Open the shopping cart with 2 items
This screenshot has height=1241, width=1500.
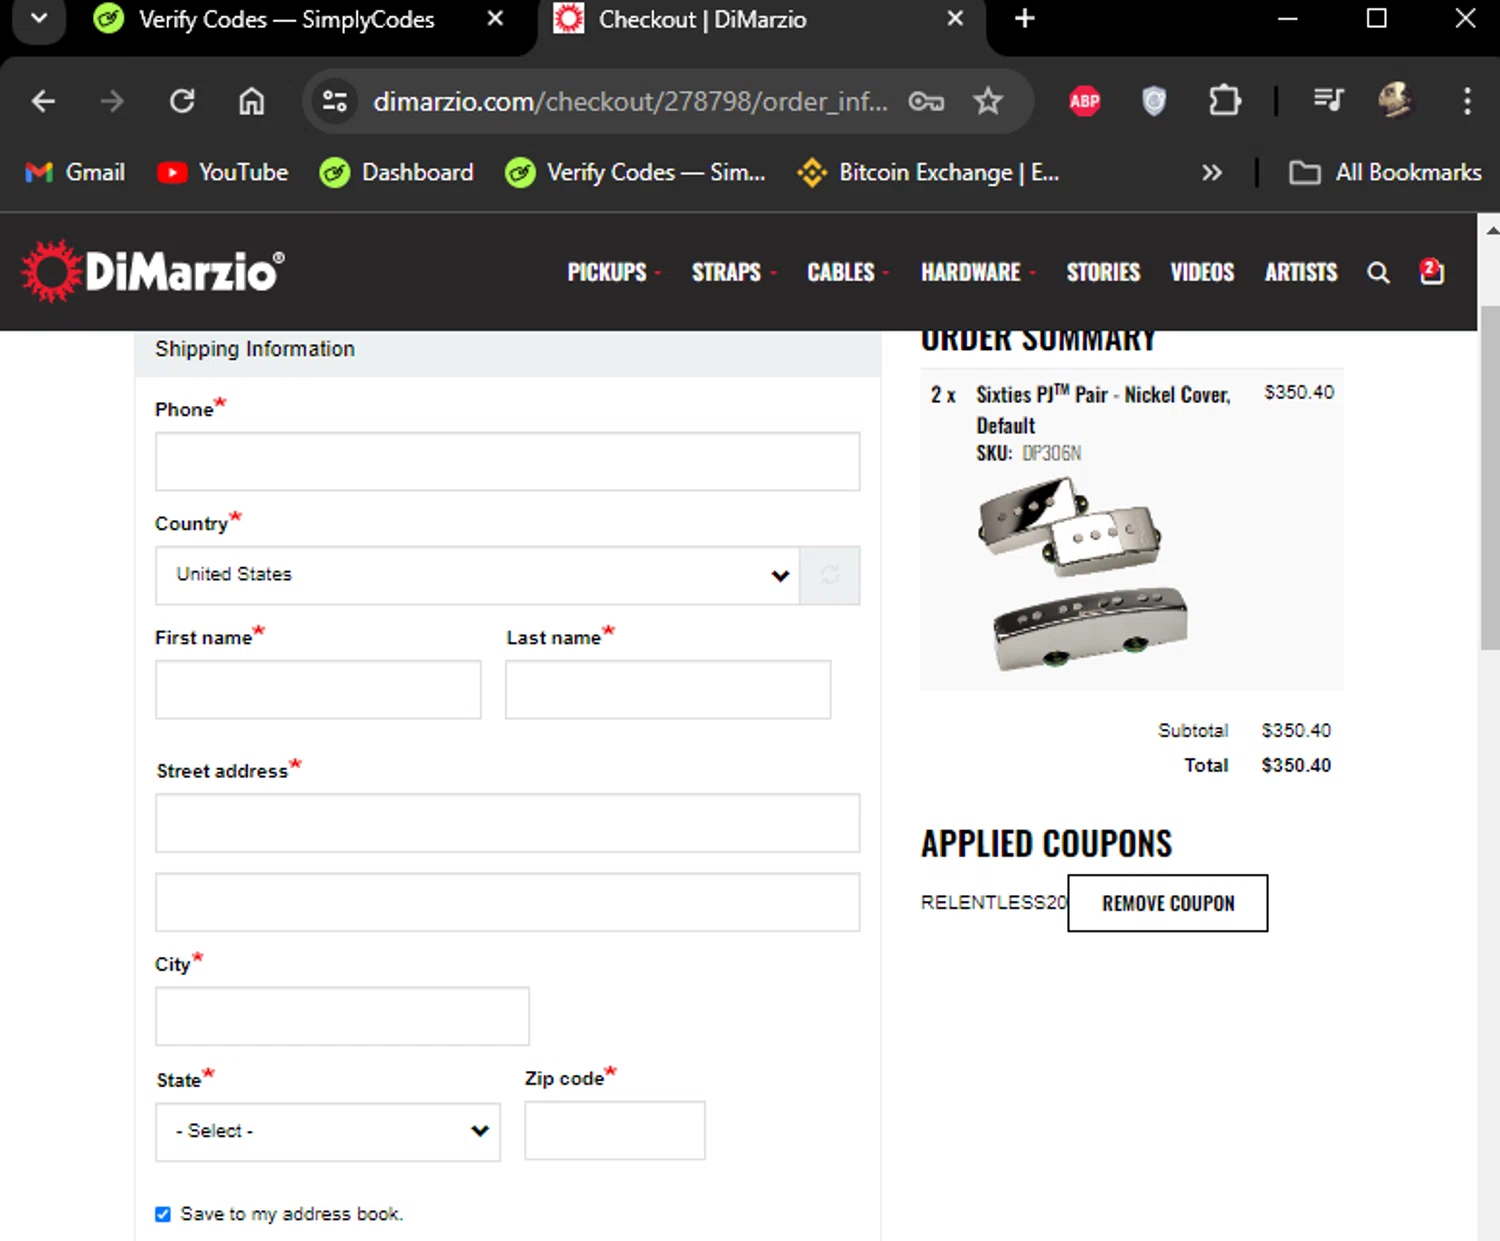1432,271
